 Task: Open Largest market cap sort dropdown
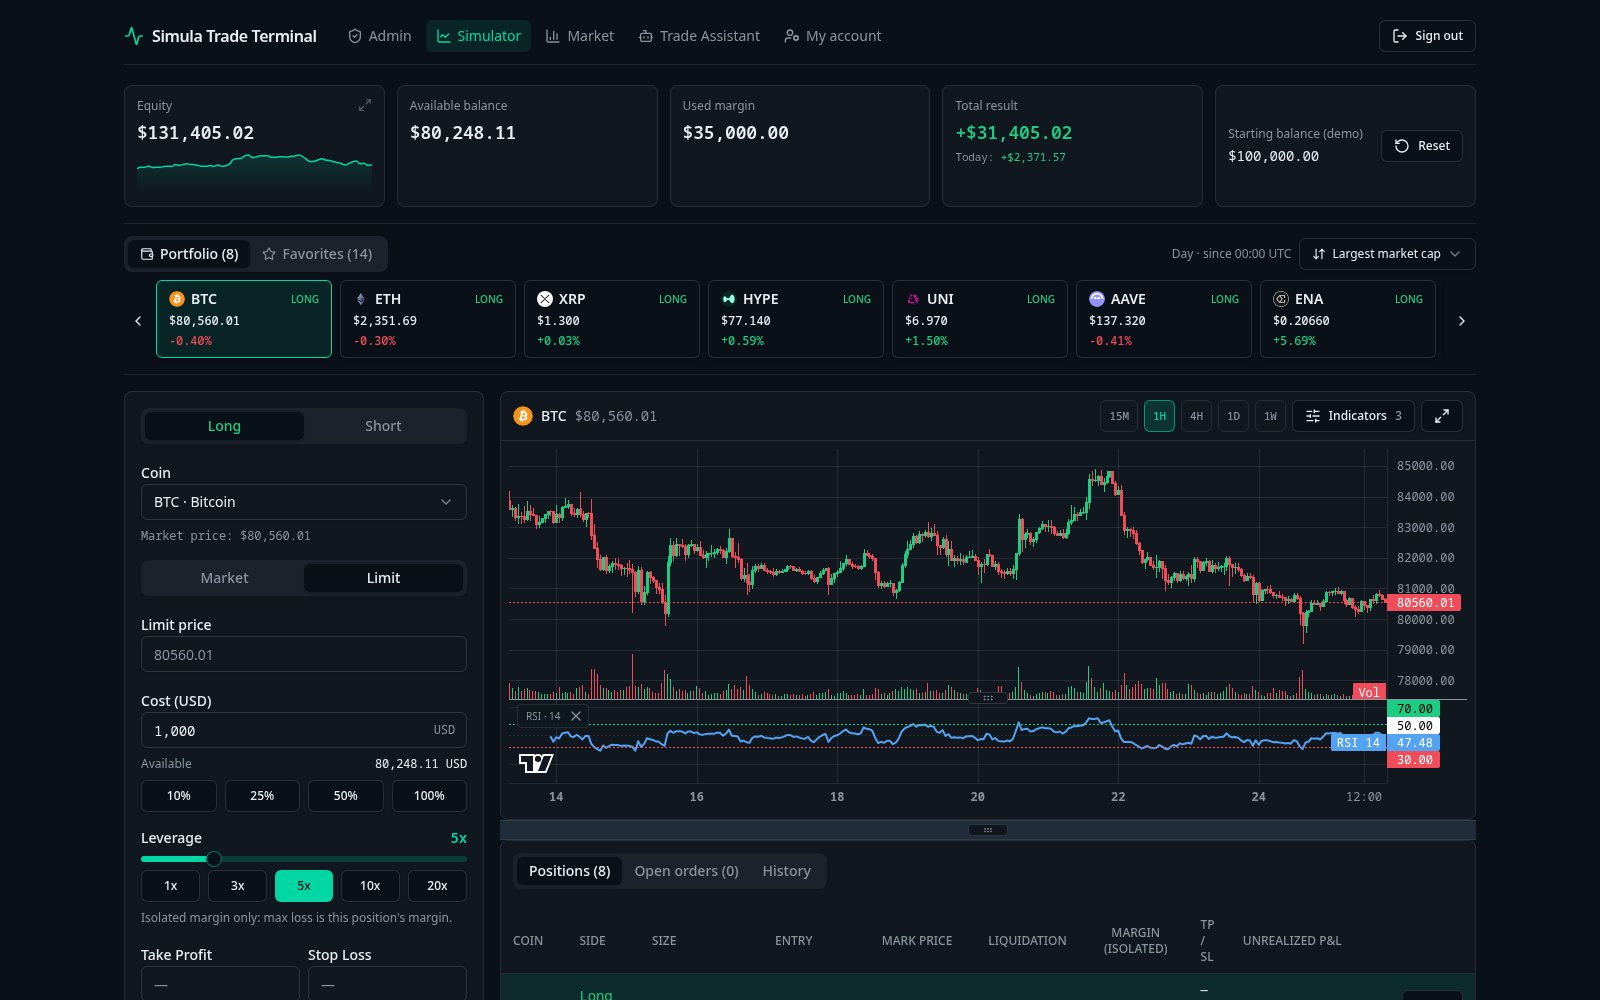[1387, 254]
